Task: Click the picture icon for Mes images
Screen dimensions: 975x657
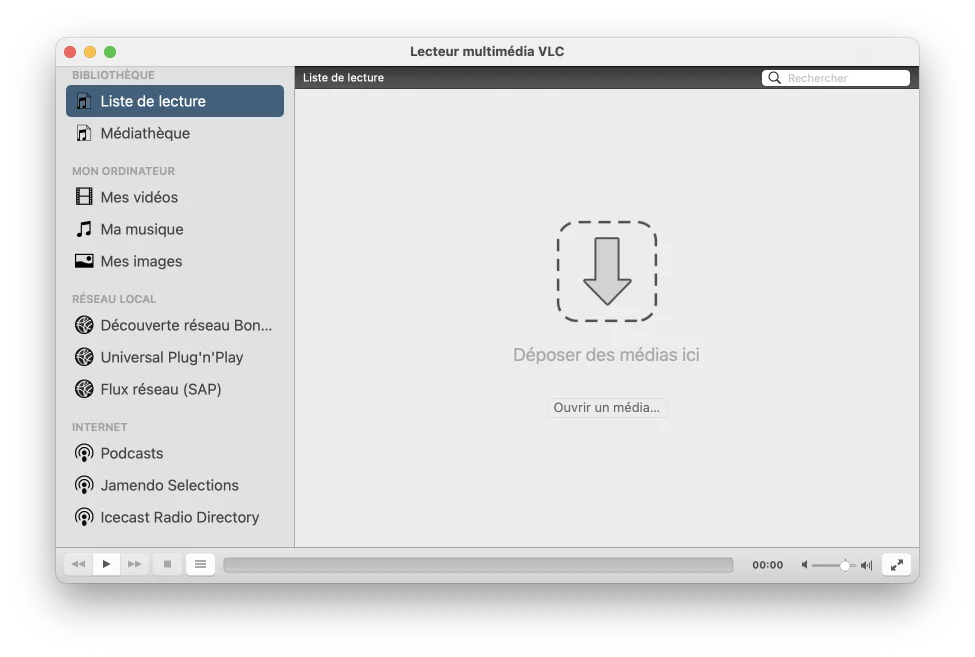Action: (84, 261)
